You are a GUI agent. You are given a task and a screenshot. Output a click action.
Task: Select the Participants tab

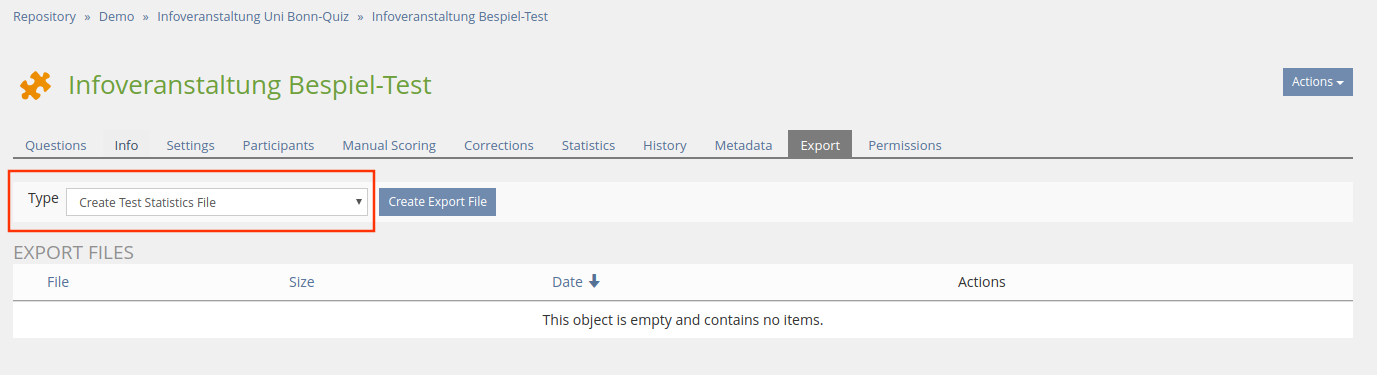point(278,145)
